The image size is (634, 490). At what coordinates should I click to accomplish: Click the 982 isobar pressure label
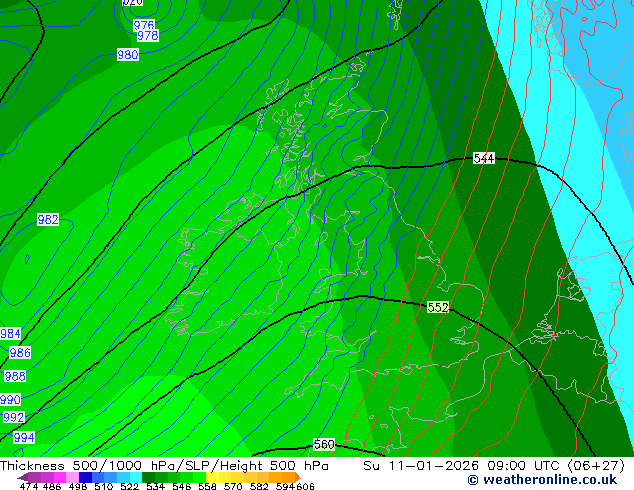point(48,220)
